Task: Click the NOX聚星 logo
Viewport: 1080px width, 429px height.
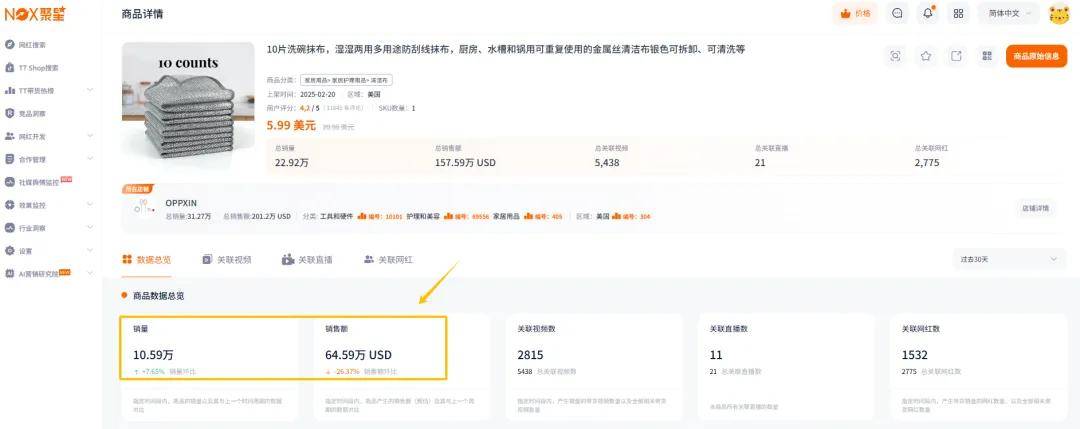Action: [x=32, y=14]
